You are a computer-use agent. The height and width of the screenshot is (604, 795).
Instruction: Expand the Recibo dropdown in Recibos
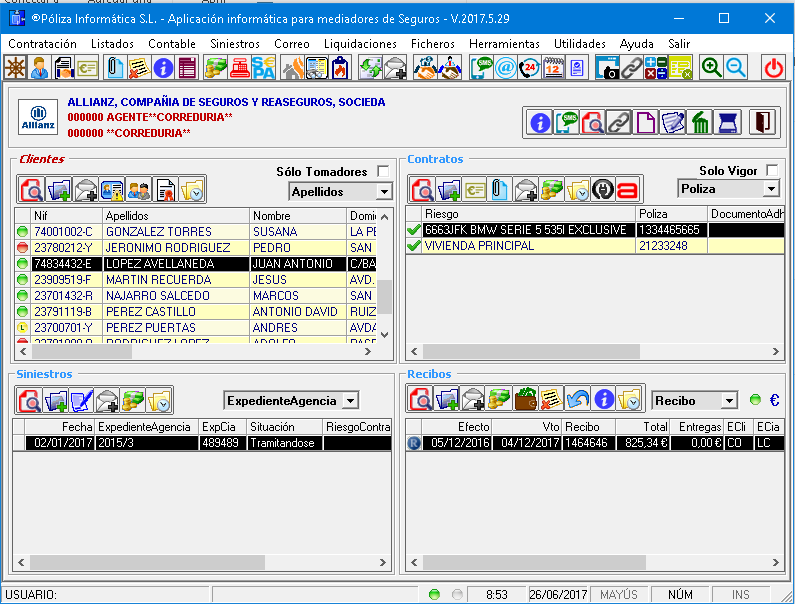[729, 401]
